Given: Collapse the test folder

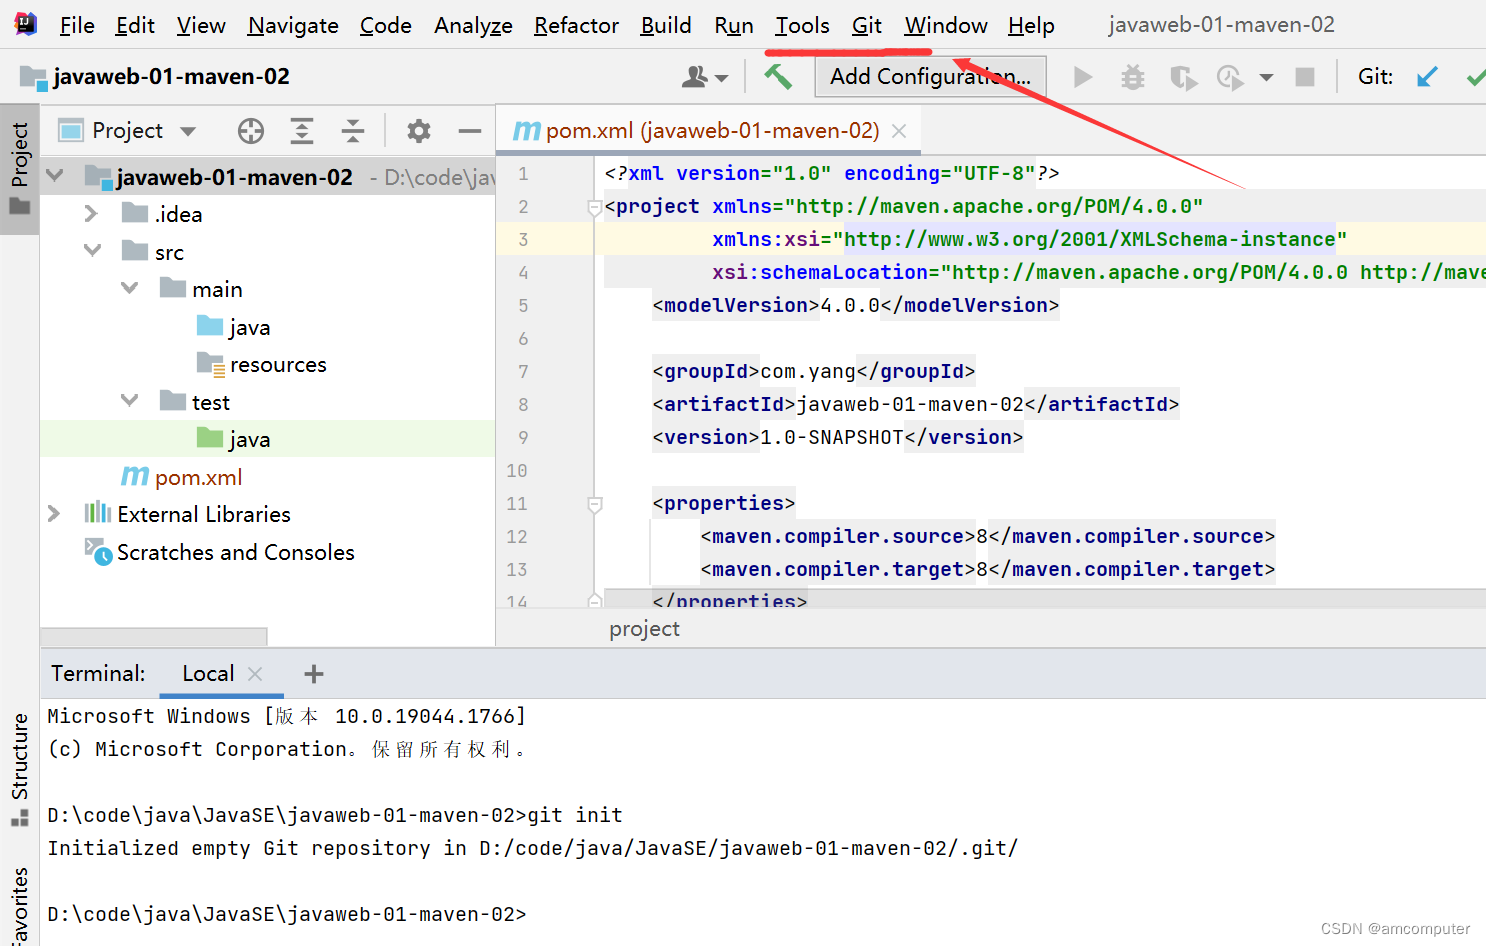Looking at the screenshot, I should (129, 401).
